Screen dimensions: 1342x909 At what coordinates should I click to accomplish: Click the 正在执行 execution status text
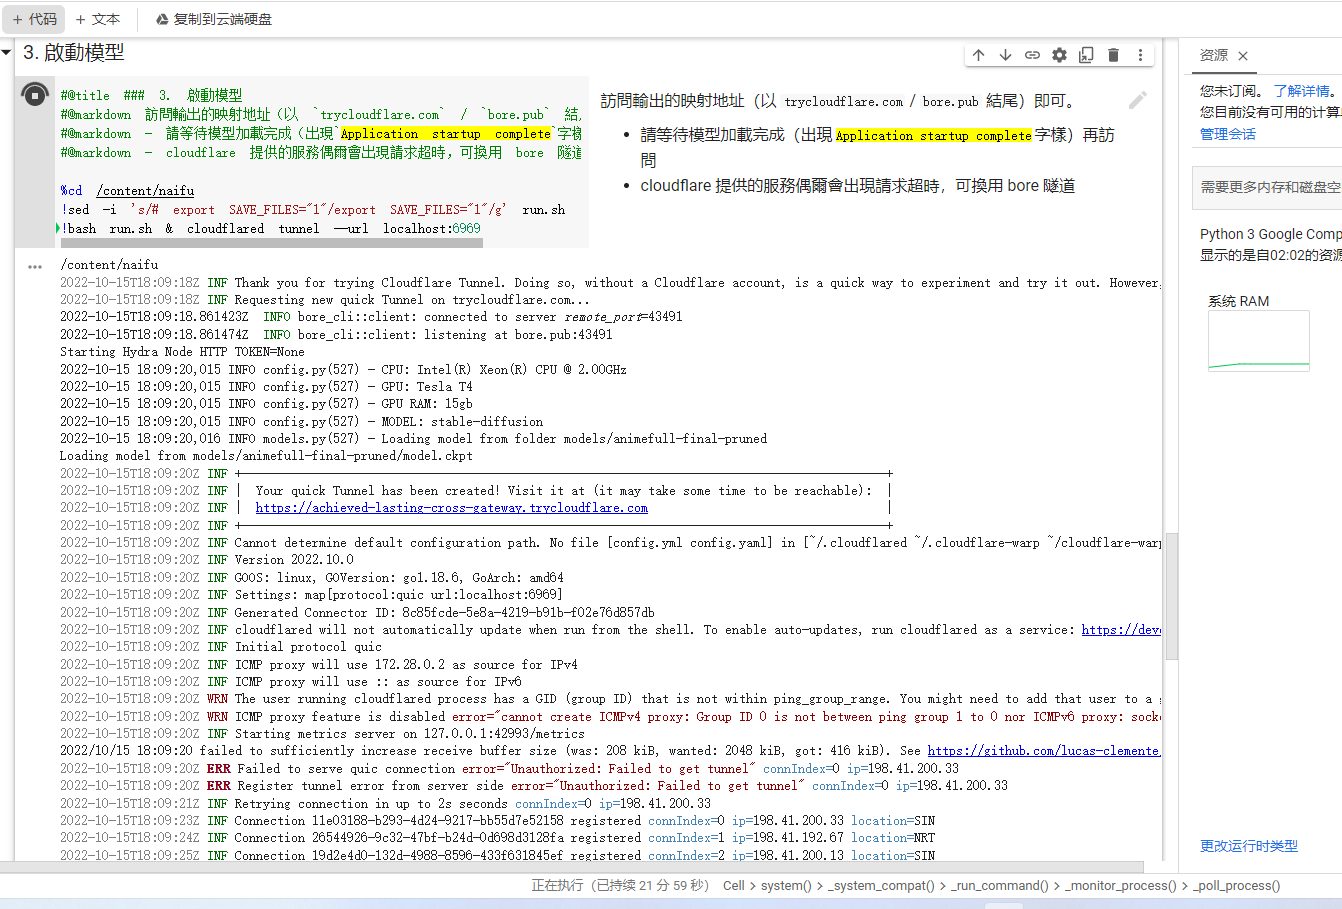coord(620,886)
